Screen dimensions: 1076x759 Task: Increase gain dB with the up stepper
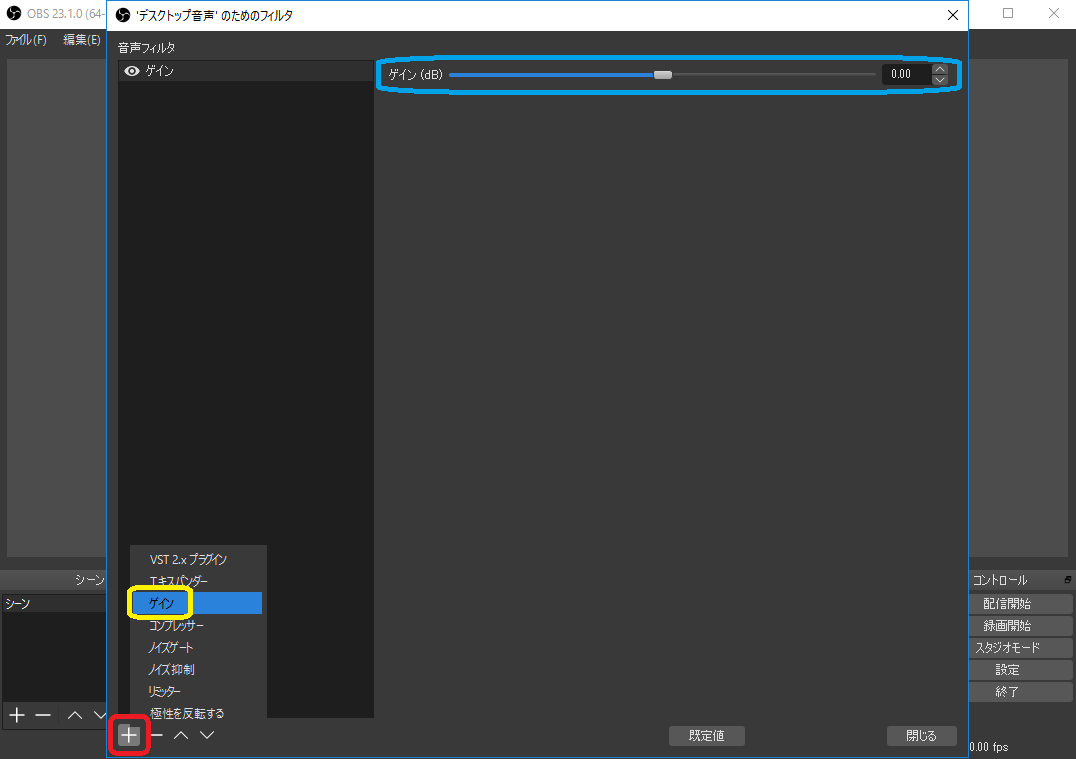939,69
